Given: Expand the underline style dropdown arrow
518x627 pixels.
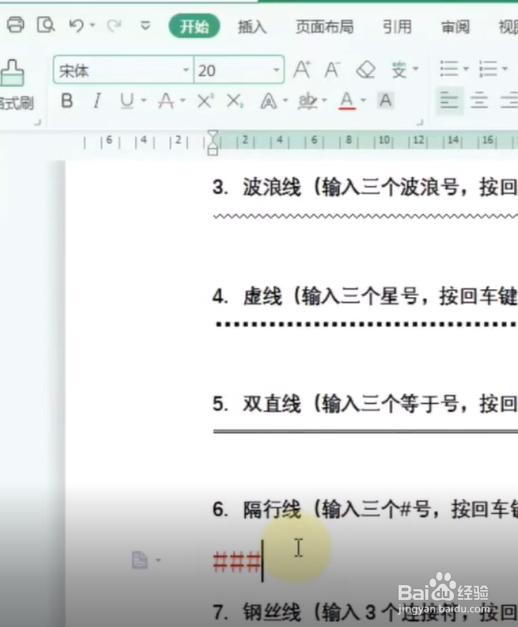Looking at the screenshot, I should (144, 100).
